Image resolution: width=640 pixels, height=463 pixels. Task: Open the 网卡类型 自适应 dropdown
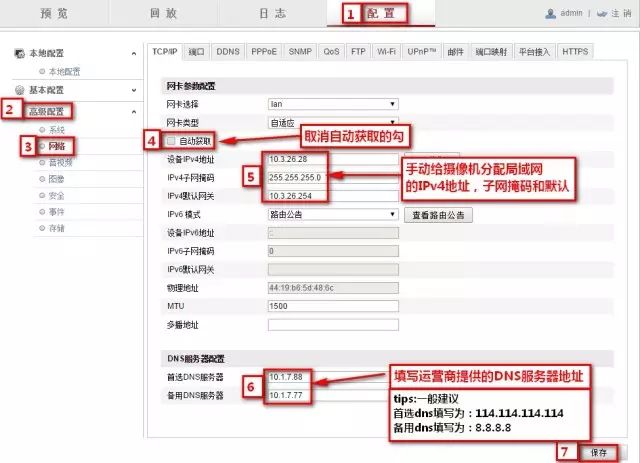click(x=333, y=121)
